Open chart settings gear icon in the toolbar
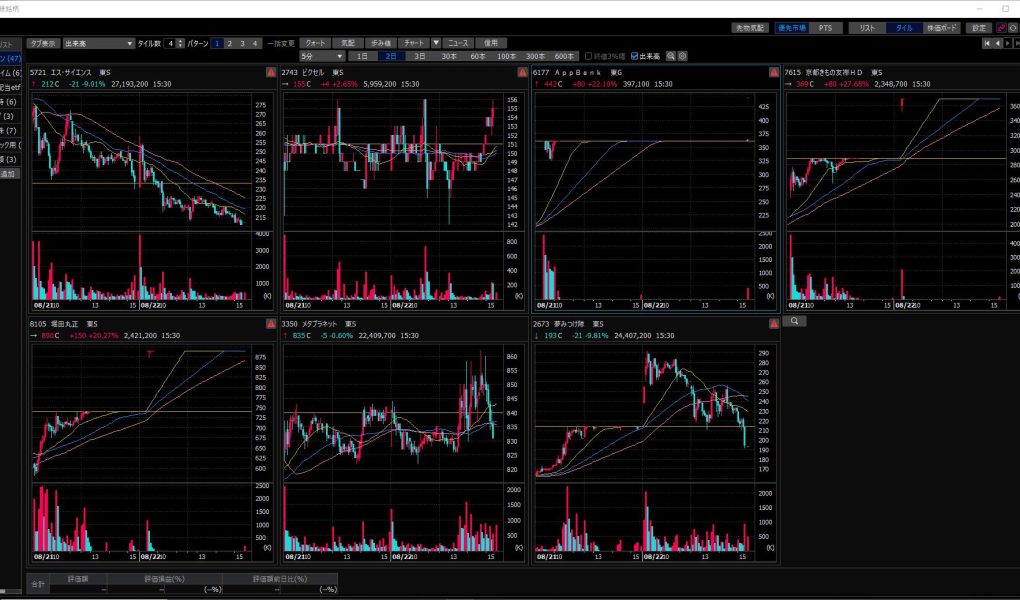Screen dimensions: 1020x600 [x=683, y=56]
